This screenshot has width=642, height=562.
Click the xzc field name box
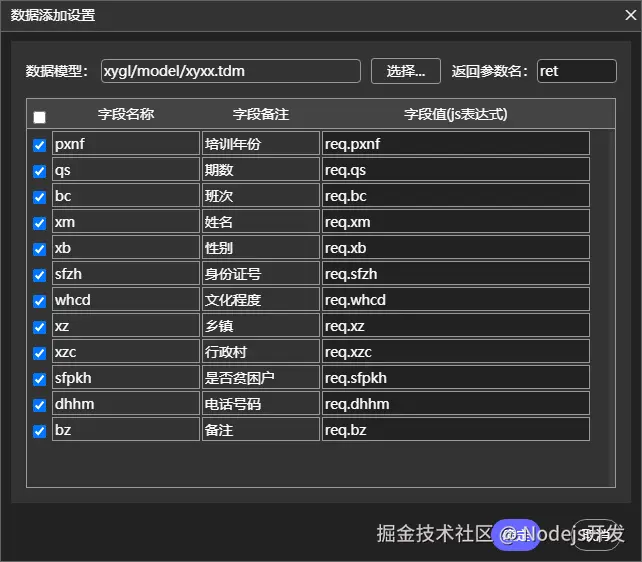tap(126, 351)
